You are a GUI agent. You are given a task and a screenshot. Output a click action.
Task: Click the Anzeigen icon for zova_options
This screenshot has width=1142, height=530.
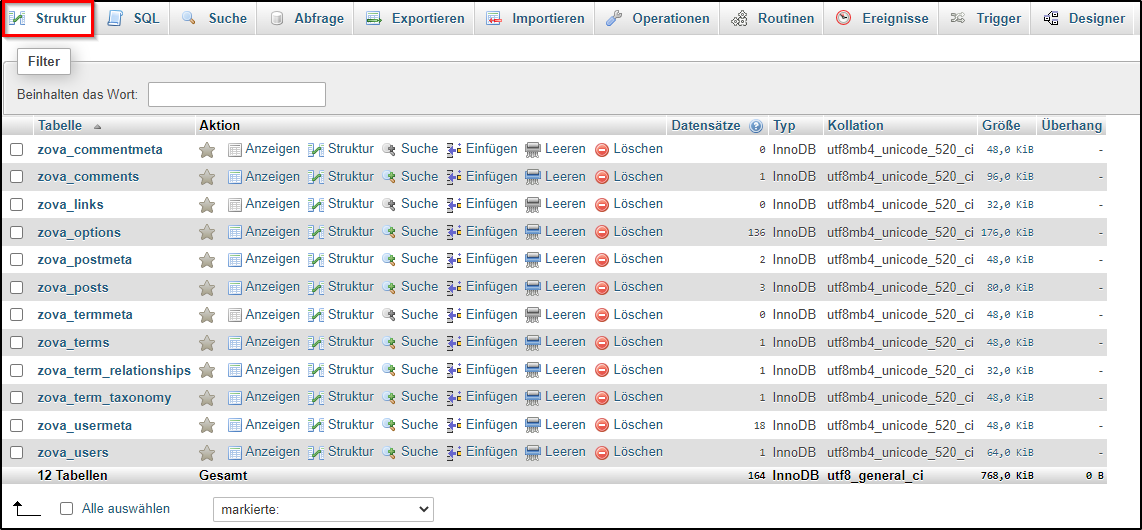pyautogui.click(x=235, y=232)
